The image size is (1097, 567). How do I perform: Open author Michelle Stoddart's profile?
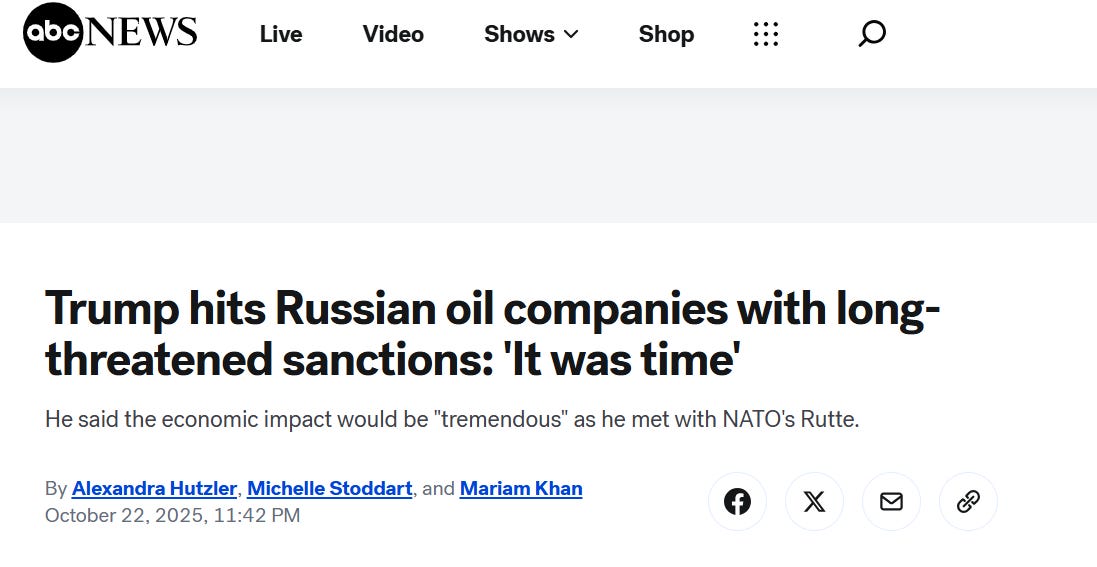tap(329, 489)
